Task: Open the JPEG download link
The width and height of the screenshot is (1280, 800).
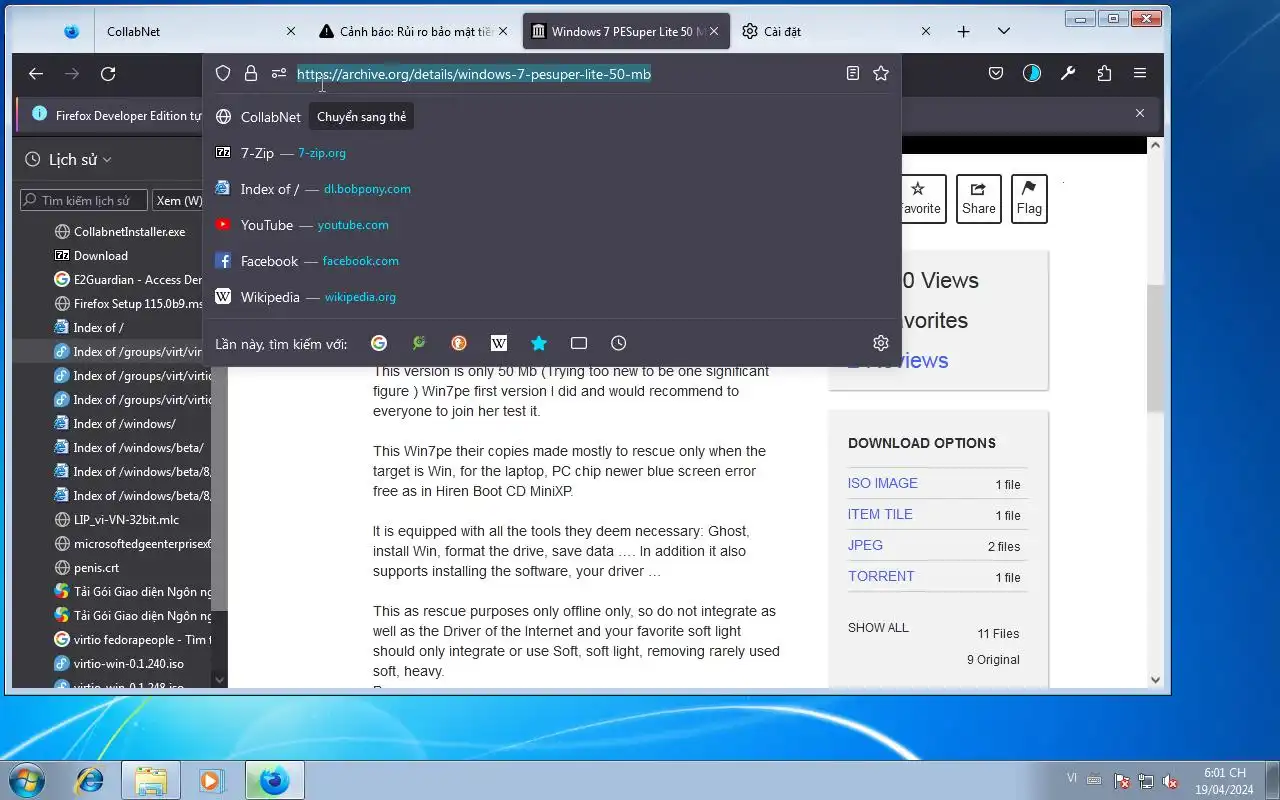Action: pyautogui.click(x=865, y=545)
